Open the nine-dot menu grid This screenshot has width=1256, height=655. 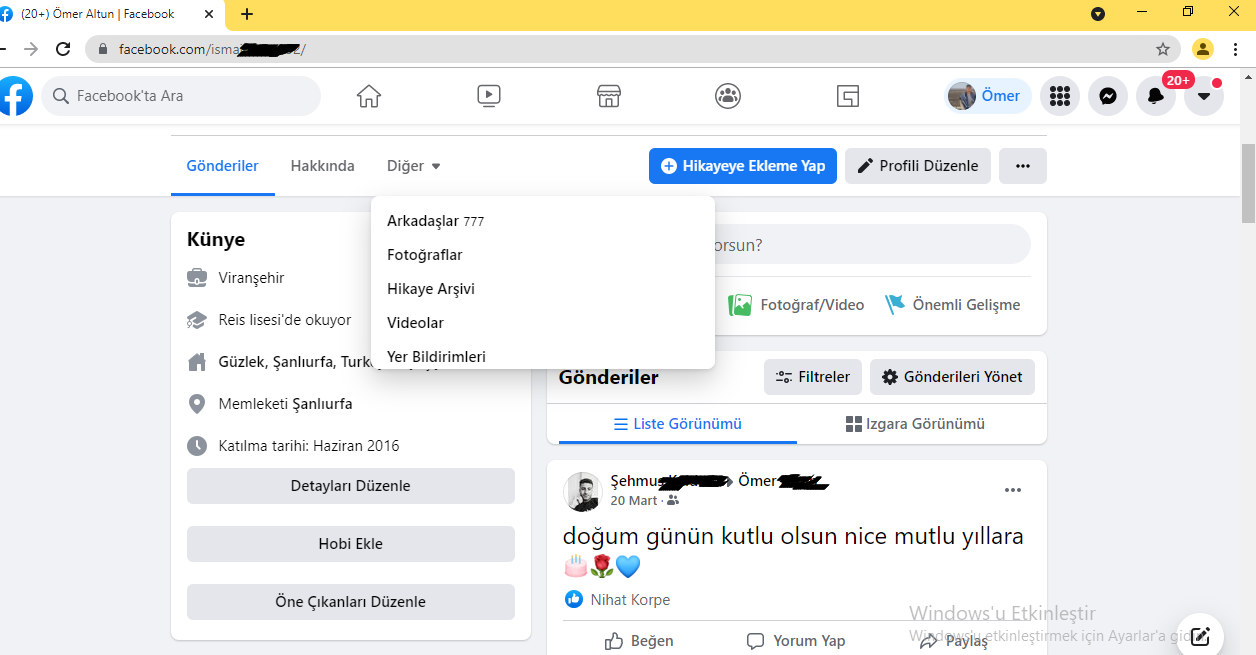pos(1060,96)
